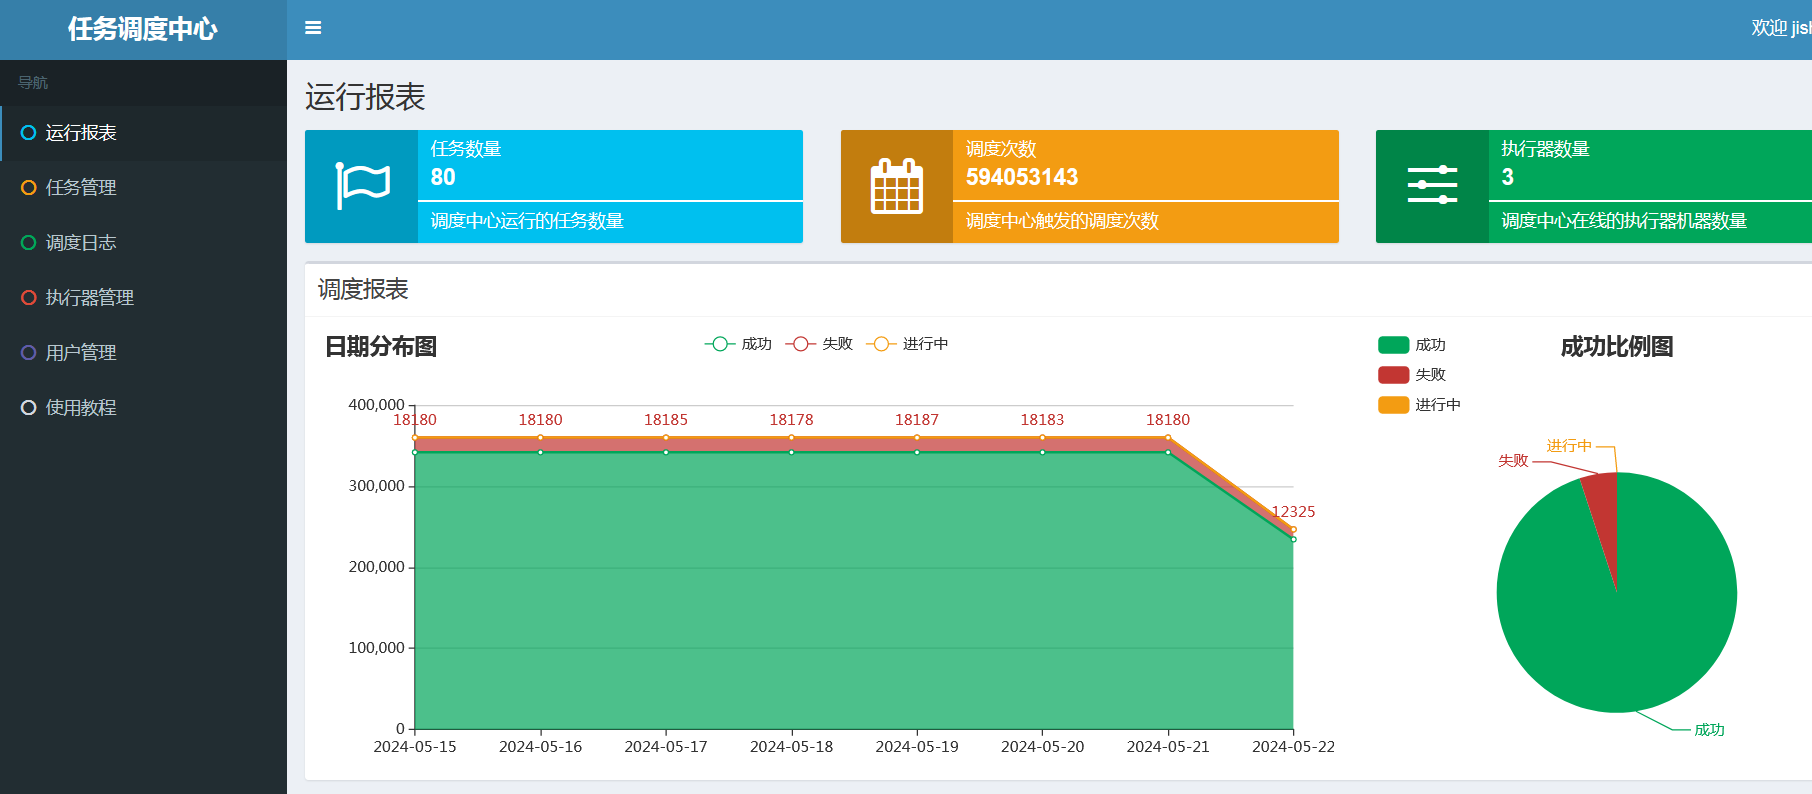Toggle the 进行中 series in line chart legend
Viewport: 1812px width, 794px height.
[907, 344]
